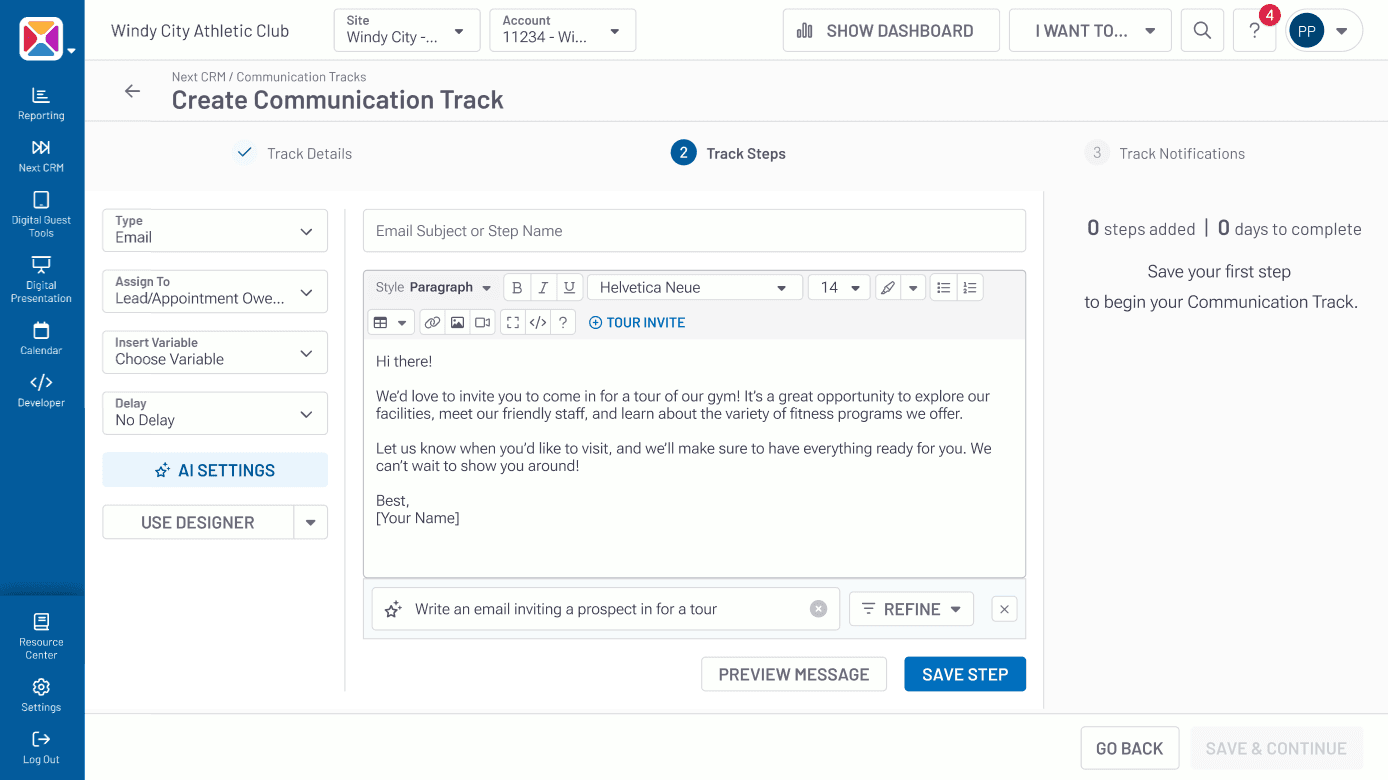Open the Calendar section from the sidebar
This screenshot has height=780, width=1388.
click(41, 337)
